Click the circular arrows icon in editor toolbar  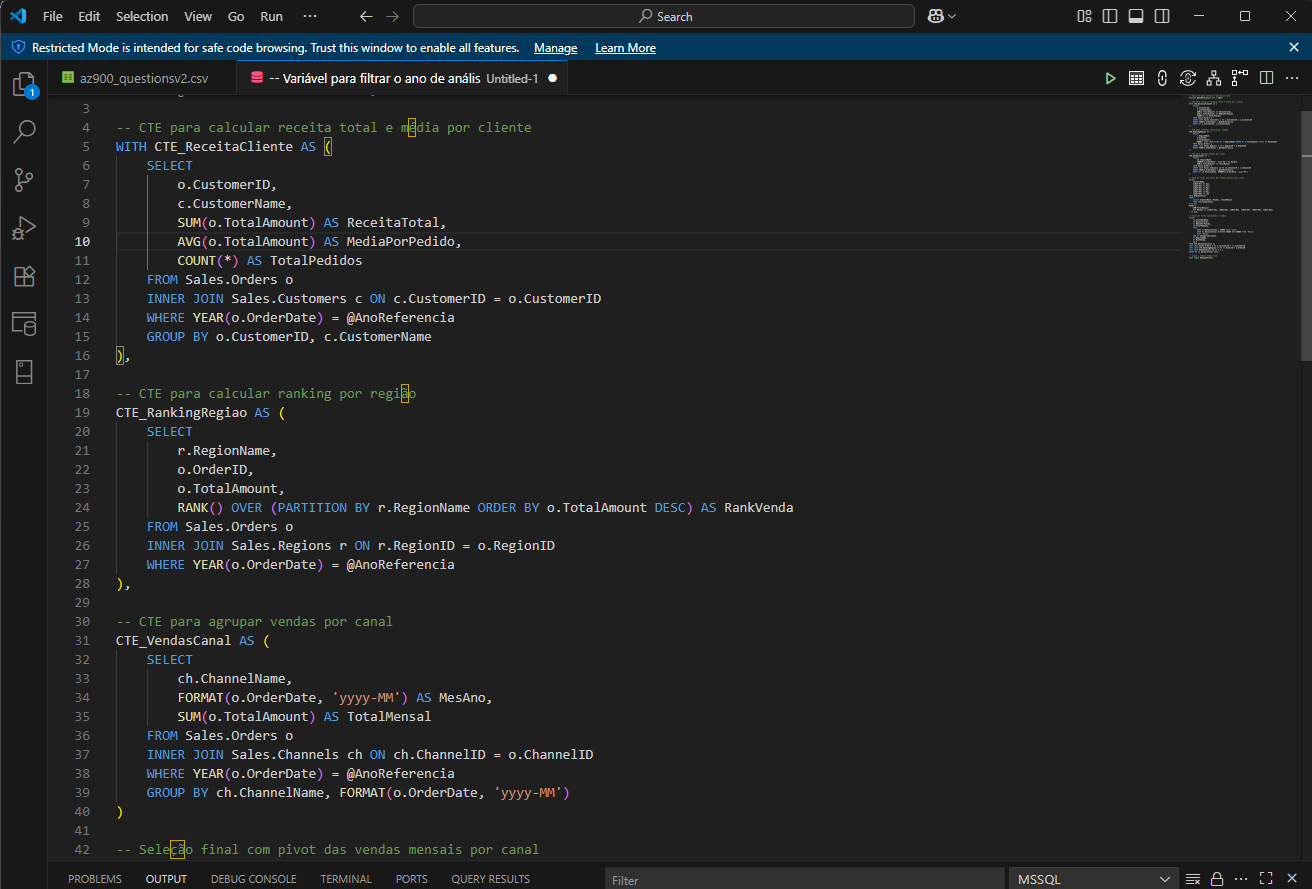(x=1188, y=78)
